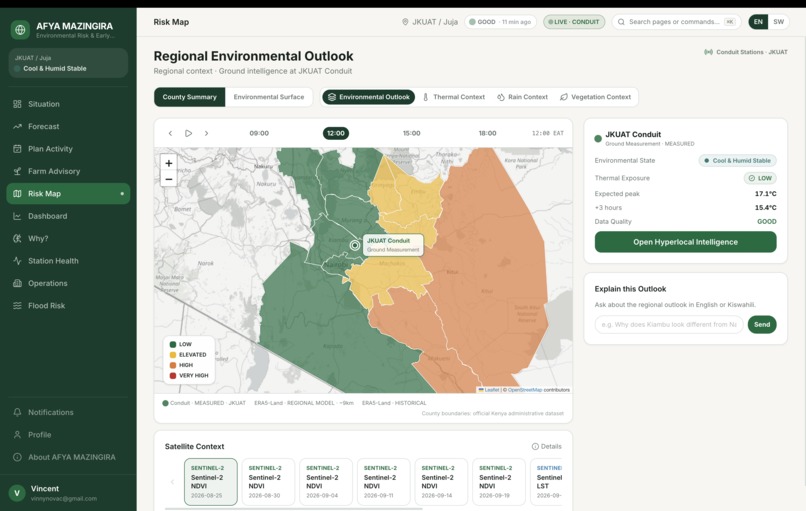Click the Profile person icon
Image resolution: width=806 pixels, height=511 pixels.
pyautogui.click(x=17, y=435)
